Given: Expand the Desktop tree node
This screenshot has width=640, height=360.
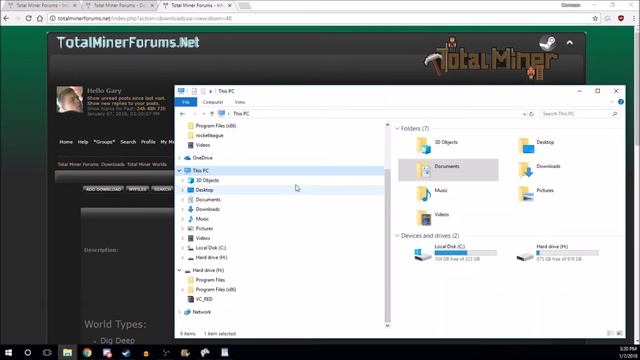Looking at the screenshot, I should pyautogui.click(x=182, y=190).
